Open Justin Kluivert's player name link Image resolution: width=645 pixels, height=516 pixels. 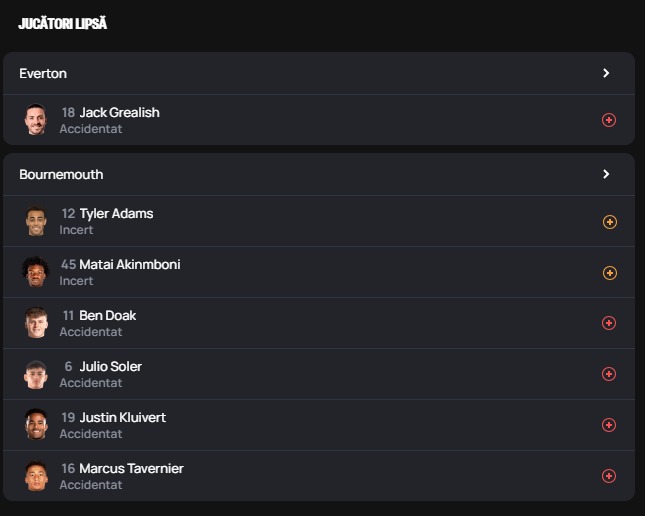click(x=123, y=417)
